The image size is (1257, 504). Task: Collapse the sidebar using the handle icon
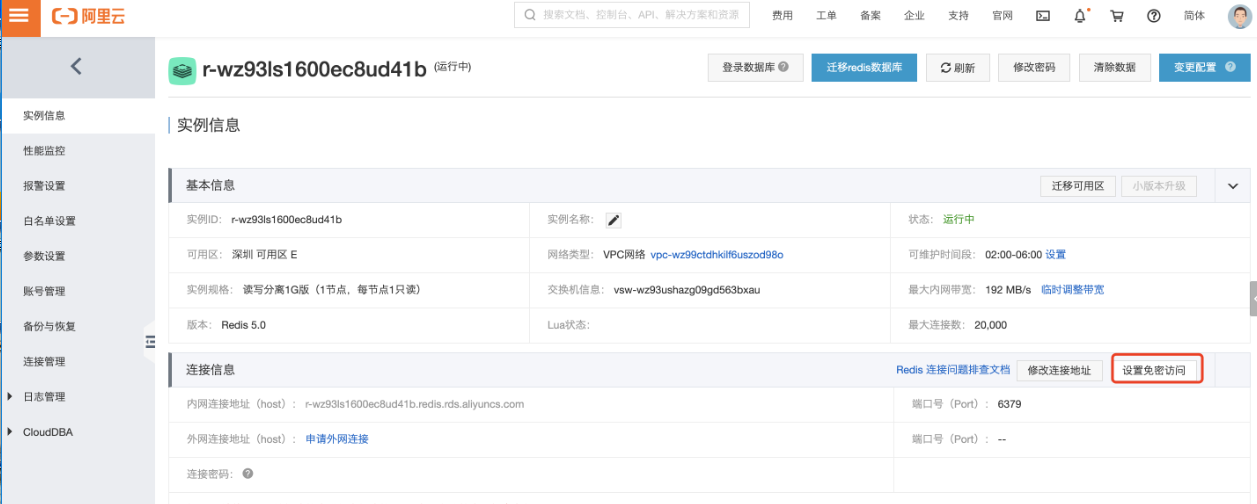tap(149, 341)
